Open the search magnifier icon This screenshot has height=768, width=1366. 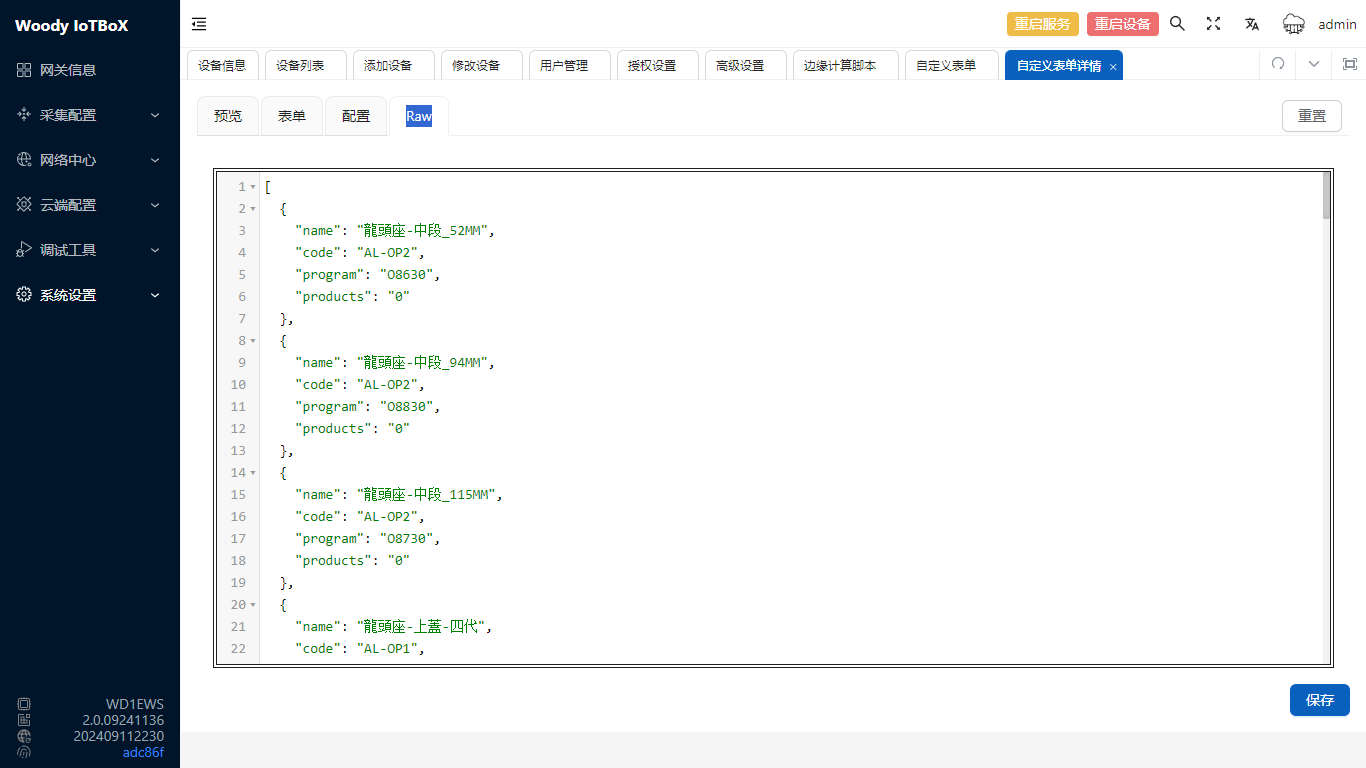(1177, 24)
